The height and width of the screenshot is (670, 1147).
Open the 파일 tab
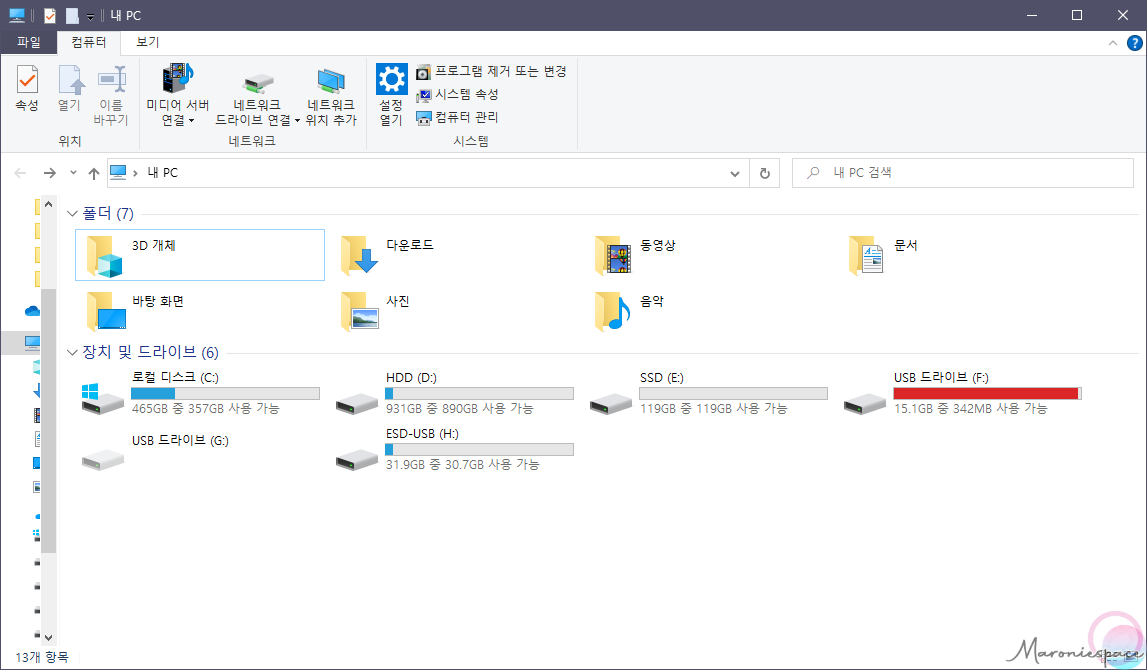[x=29, y=42]
